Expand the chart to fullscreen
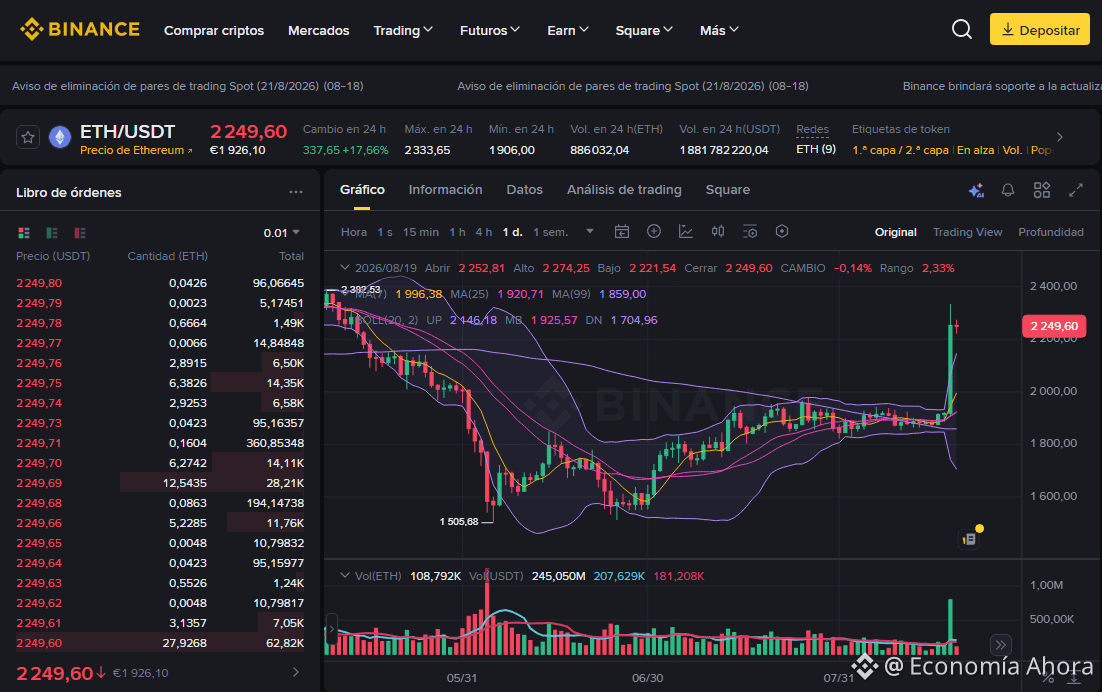 (x=1075, y=190)
